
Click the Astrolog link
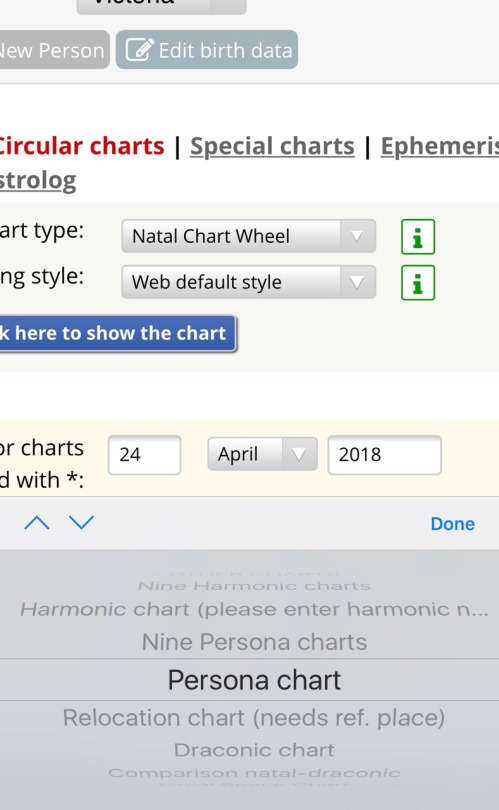click(38, 180)
